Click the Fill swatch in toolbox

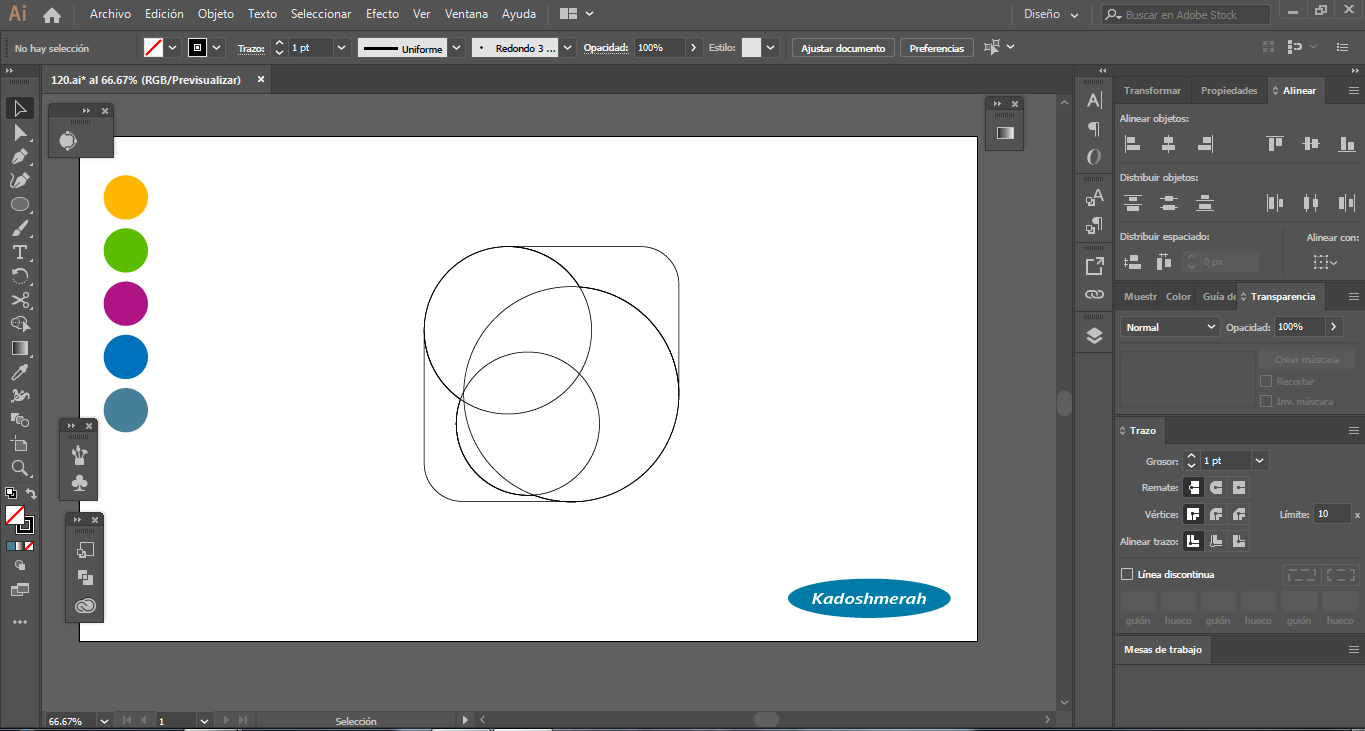pyautogui.click(x=14, y=515)
